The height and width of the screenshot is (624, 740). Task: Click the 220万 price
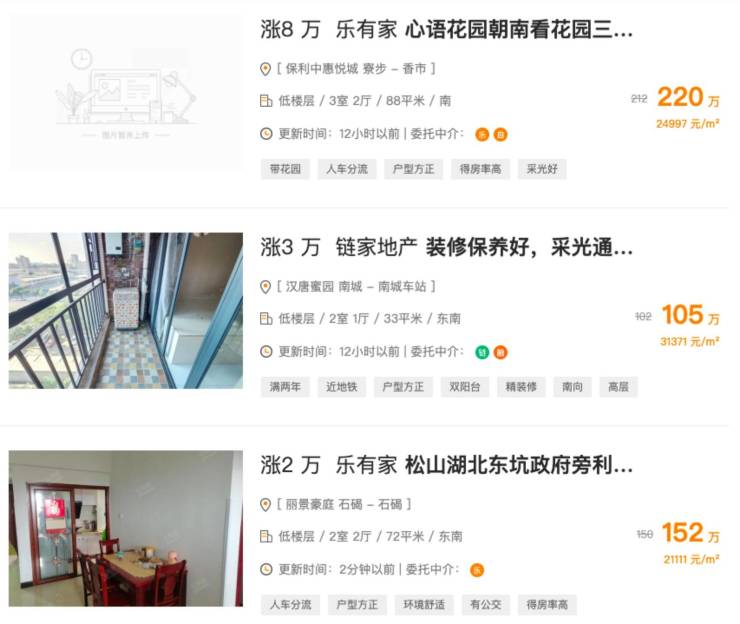(688, 98)
